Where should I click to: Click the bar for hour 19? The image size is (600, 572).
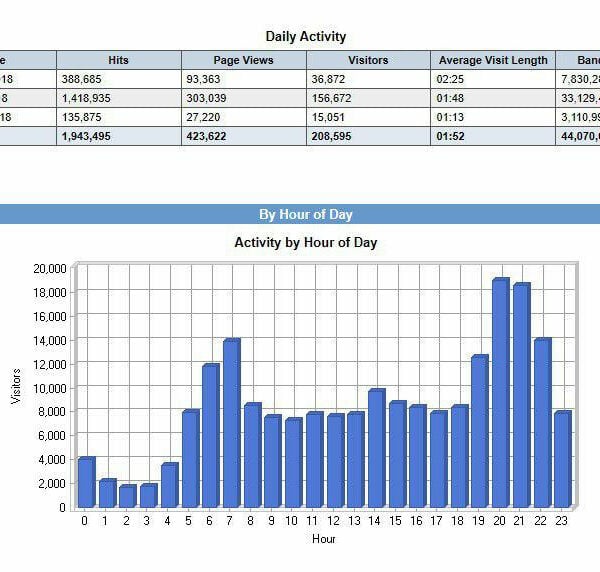(x=480, y=431)
